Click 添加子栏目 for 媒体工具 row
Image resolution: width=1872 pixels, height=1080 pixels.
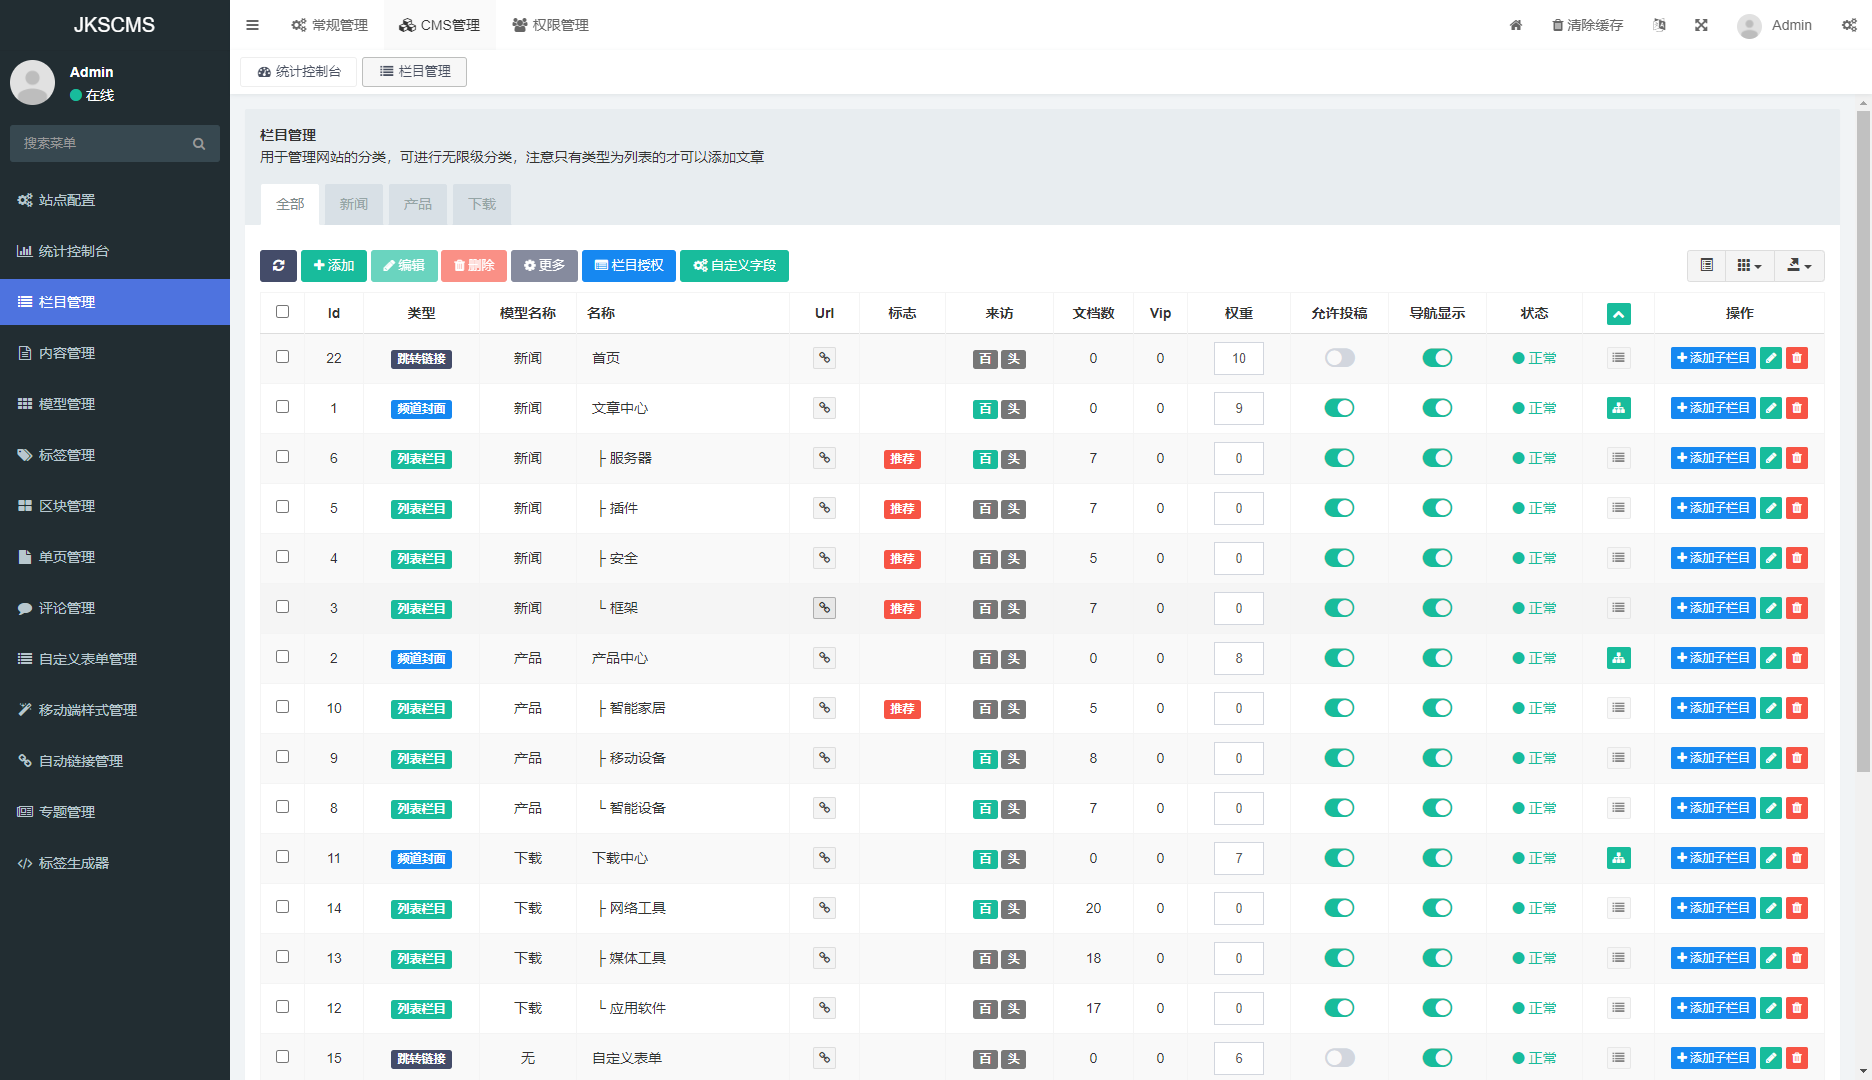coord(1713,958)
